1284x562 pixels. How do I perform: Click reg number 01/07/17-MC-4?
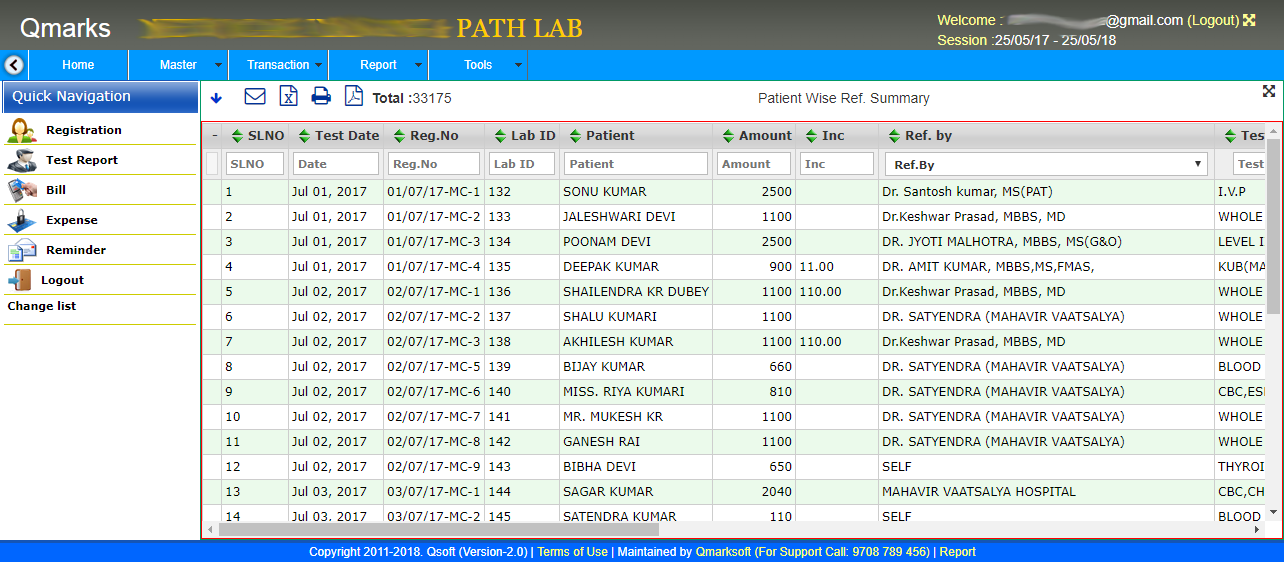[434, 267]
